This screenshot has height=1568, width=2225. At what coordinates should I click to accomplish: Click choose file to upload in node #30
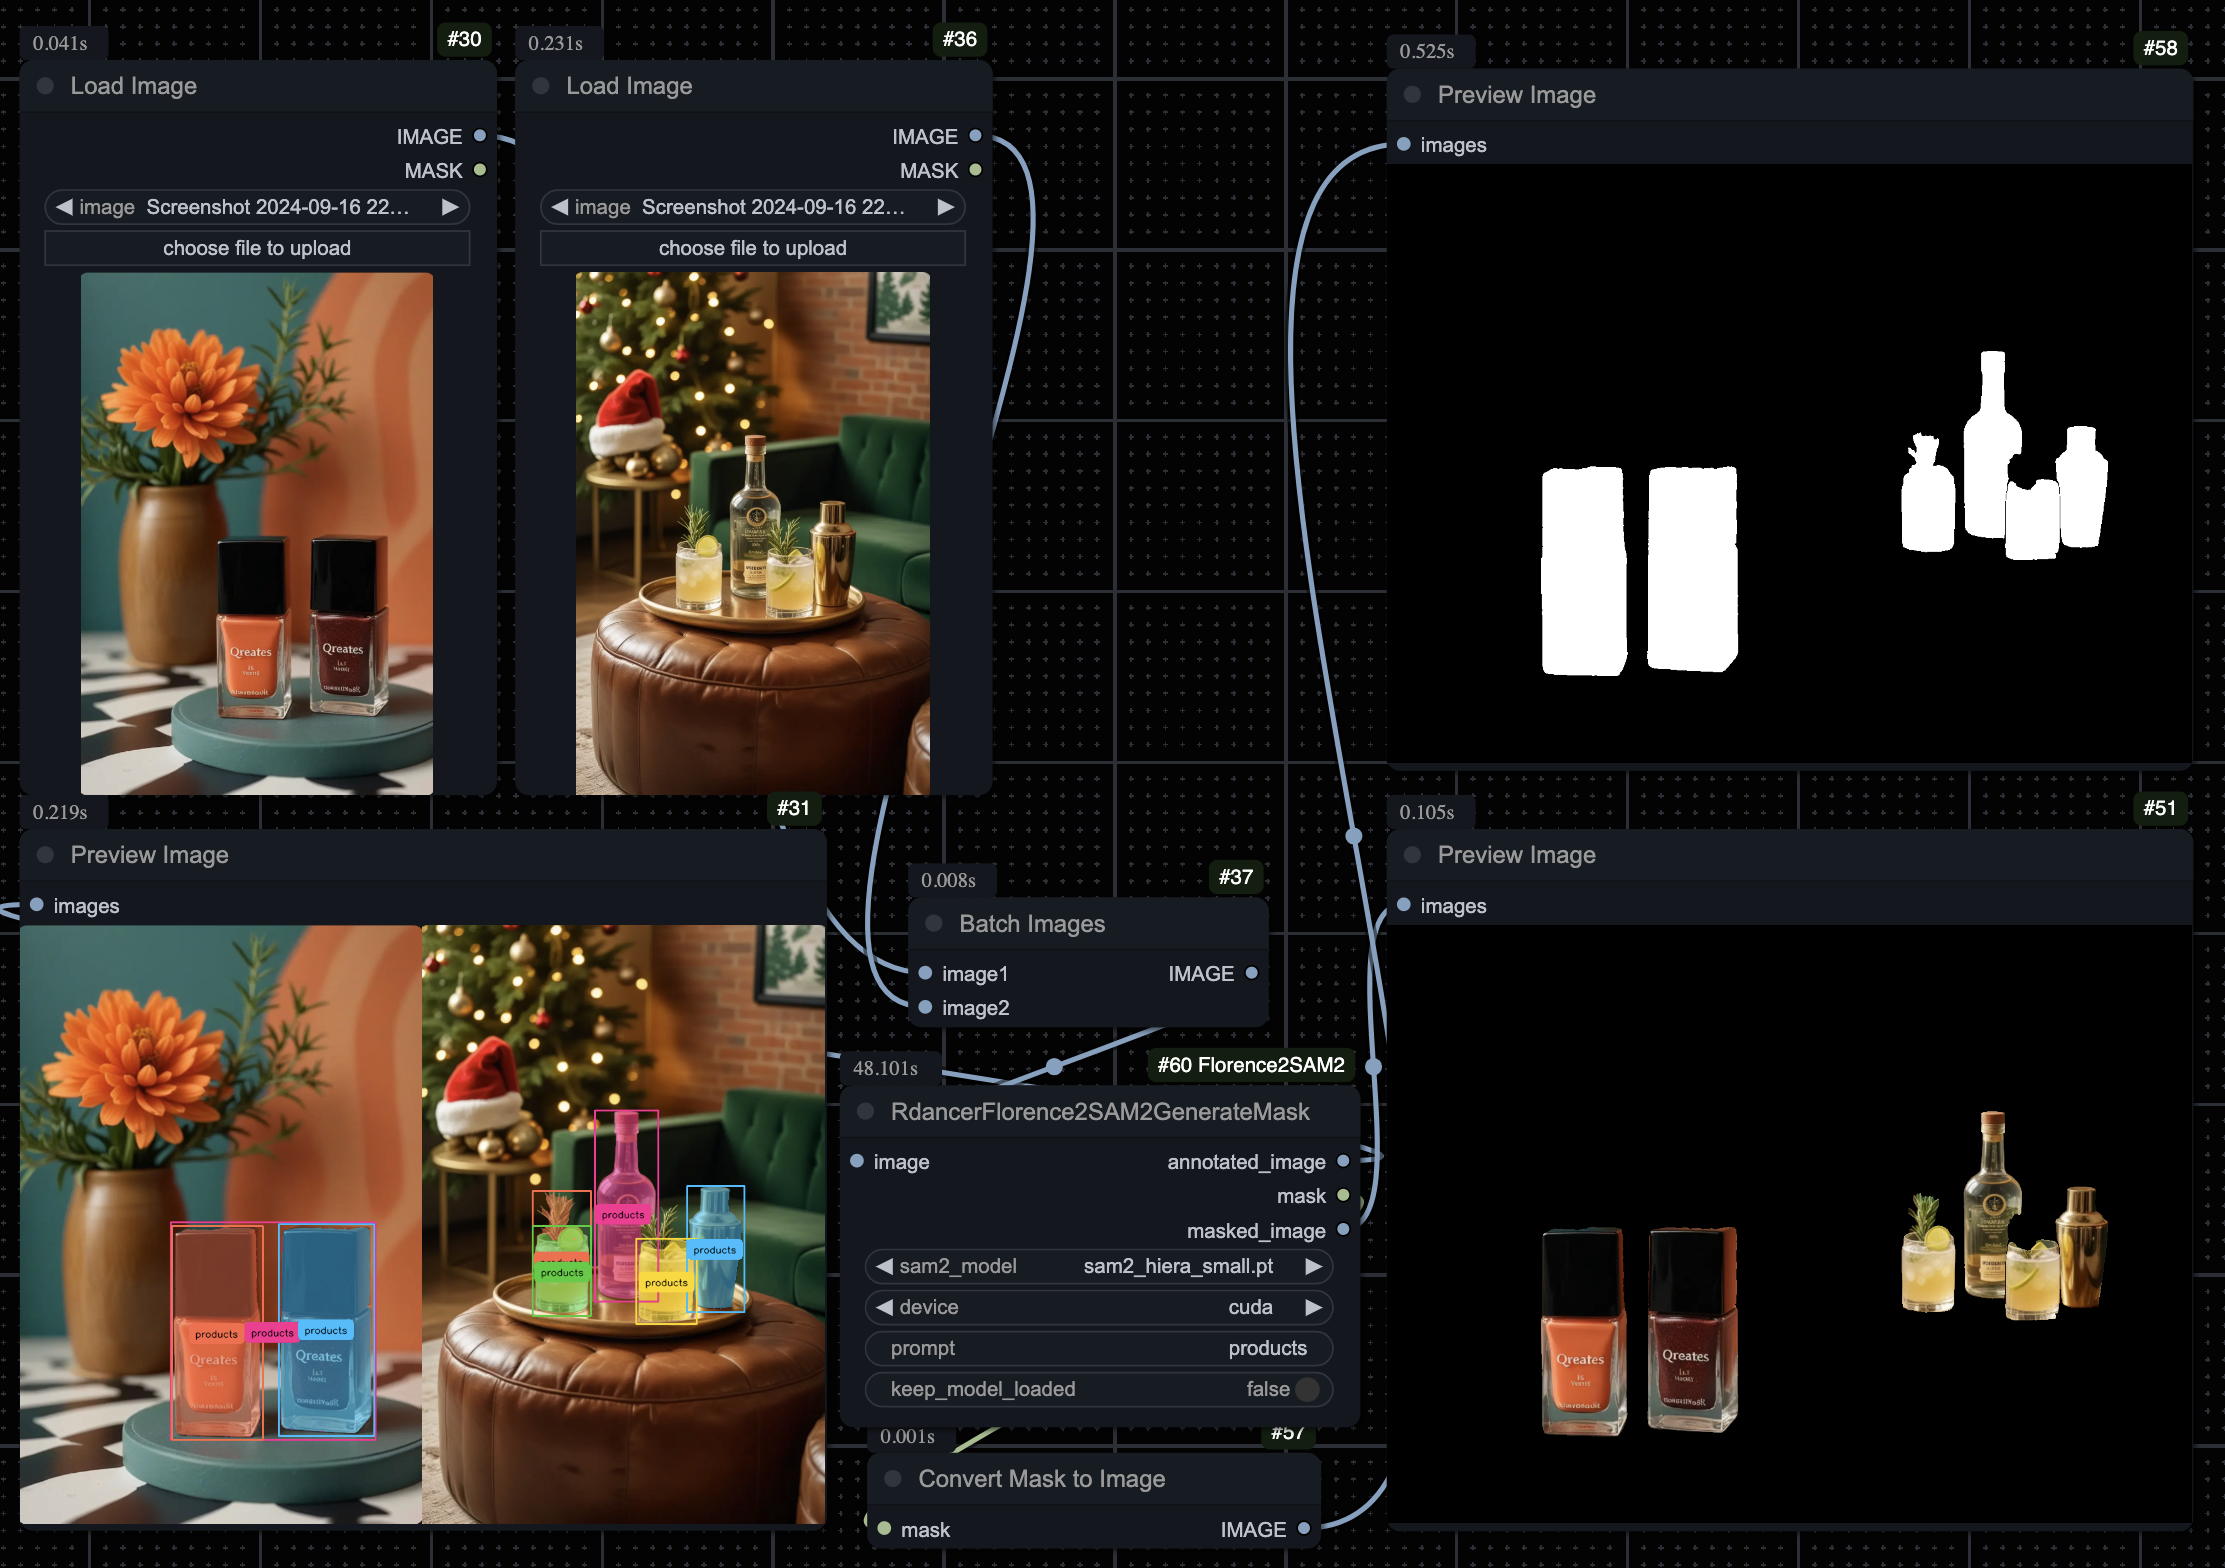pyautogui.click(x=257, y=248)
